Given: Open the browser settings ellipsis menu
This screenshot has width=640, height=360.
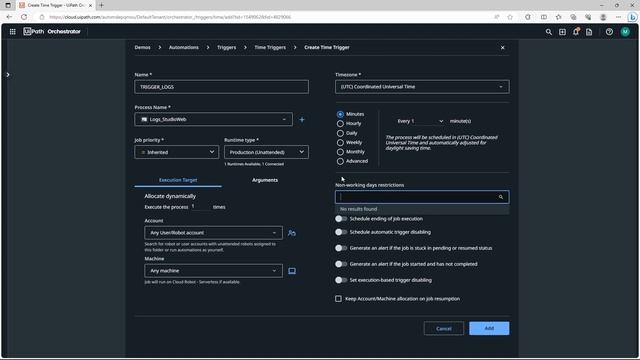Looking at the screenshot, I should [x=618, y=17].
